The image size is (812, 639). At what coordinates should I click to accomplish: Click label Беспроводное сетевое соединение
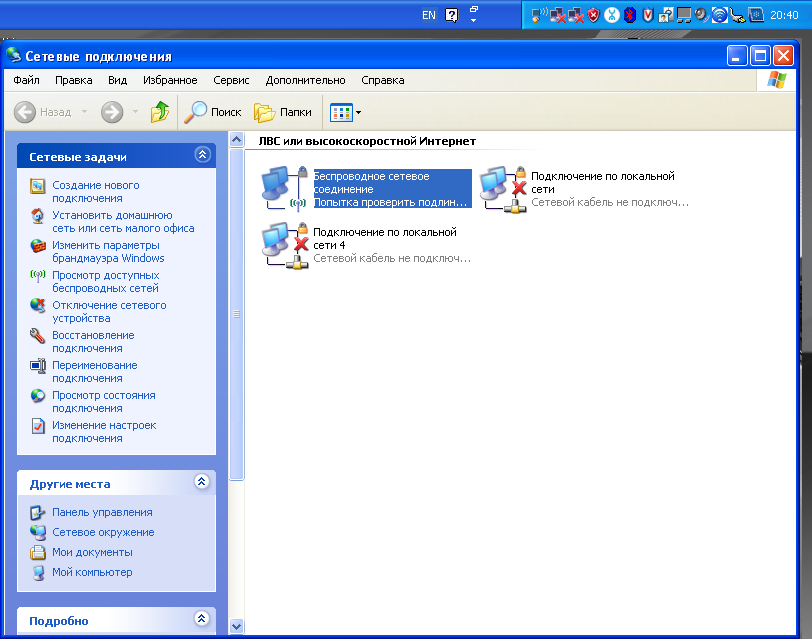pos(371,182)
